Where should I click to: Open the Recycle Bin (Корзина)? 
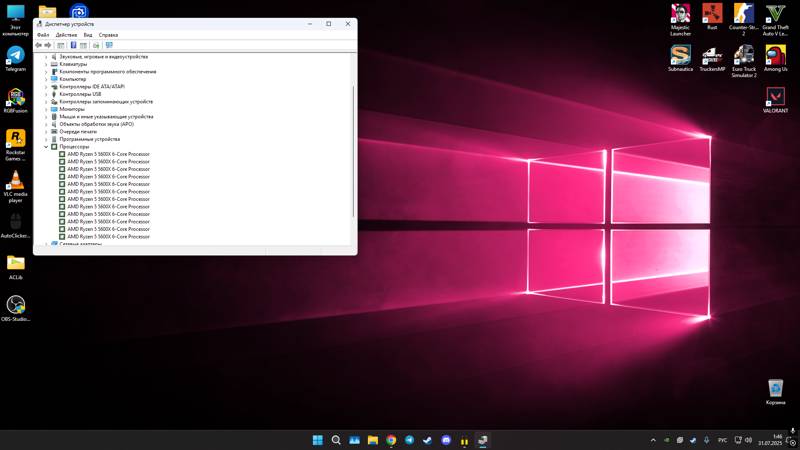tap(775, 388)
